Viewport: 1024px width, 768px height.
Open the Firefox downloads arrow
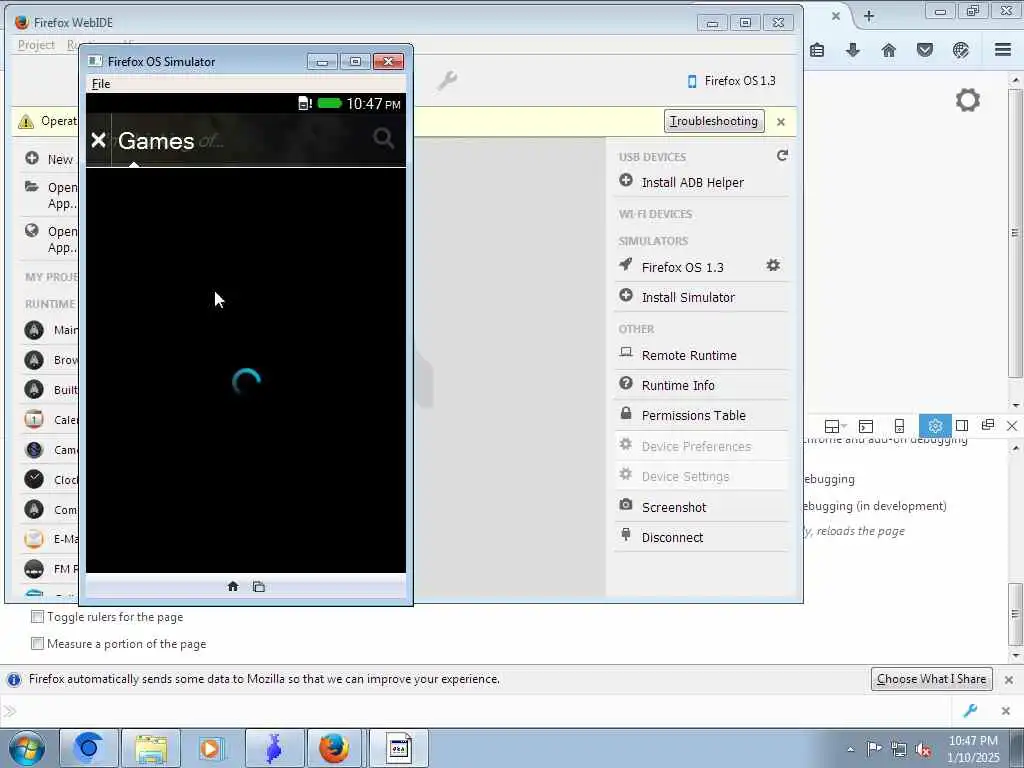tap(852, 50)
